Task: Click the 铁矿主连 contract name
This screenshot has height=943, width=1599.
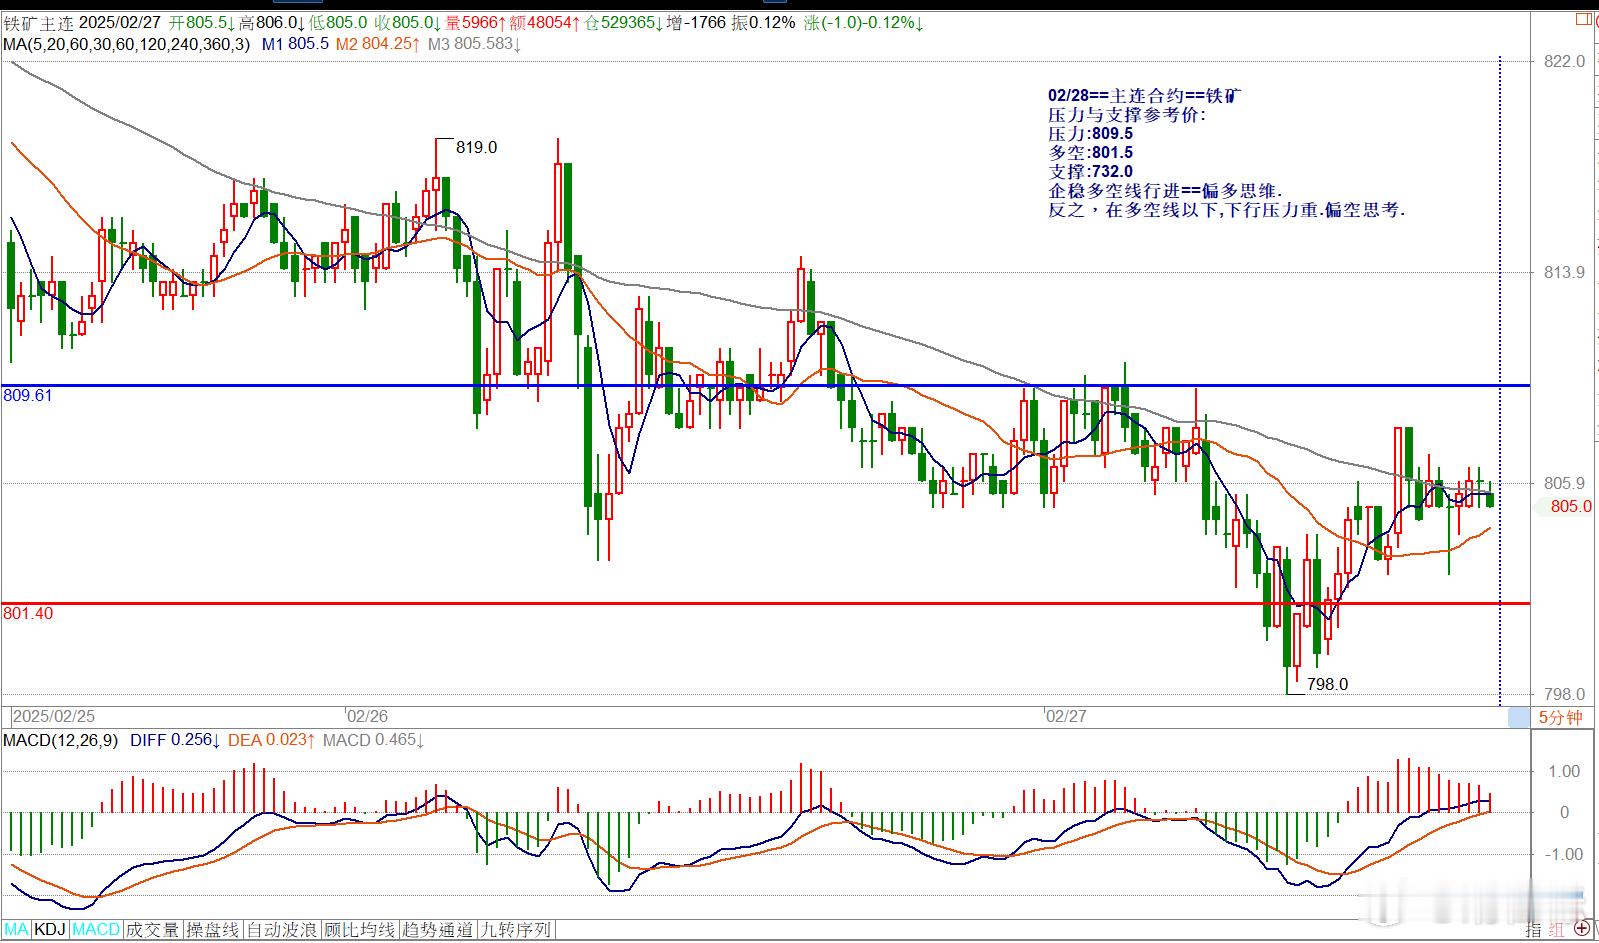Action: (x=37, y=22)
